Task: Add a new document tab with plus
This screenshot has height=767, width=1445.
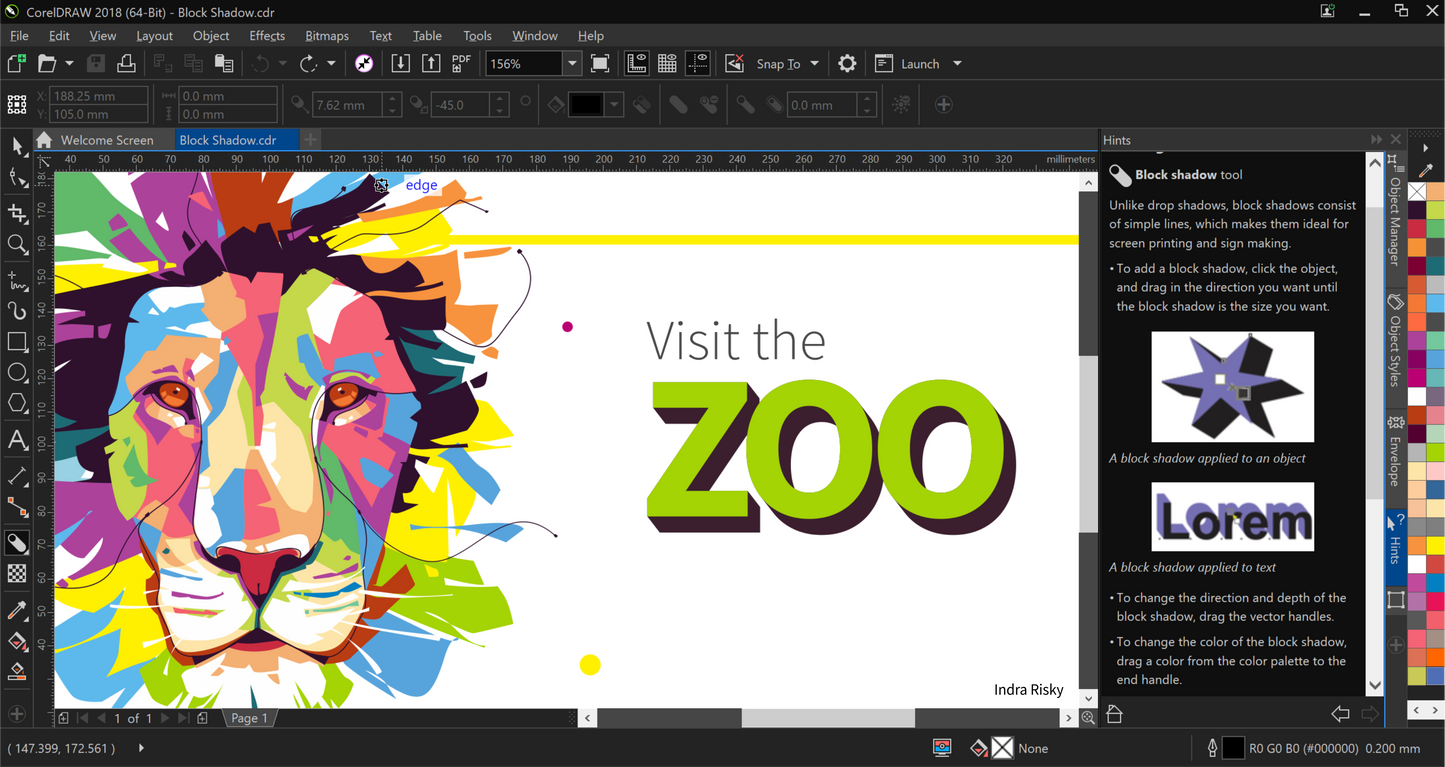Action: [311, 140]
